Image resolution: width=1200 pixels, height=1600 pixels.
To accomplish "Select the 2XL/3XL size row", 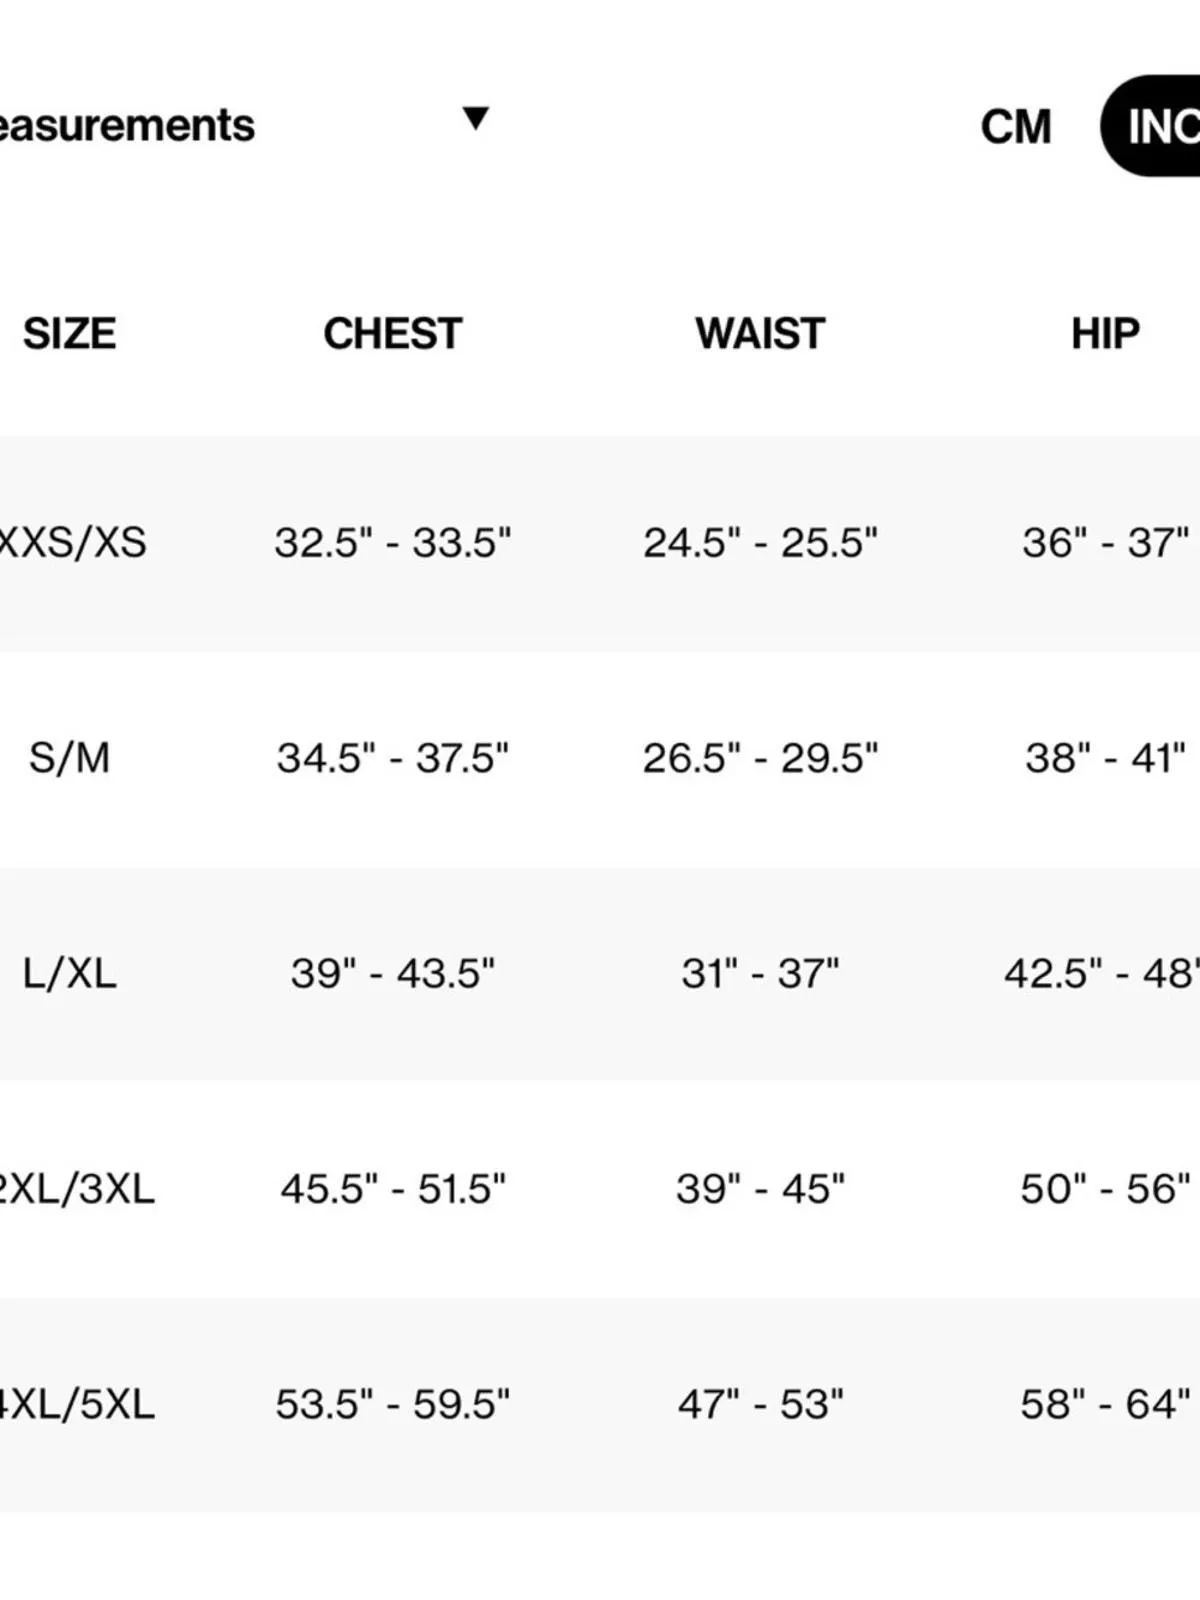I will point(600,1189).
